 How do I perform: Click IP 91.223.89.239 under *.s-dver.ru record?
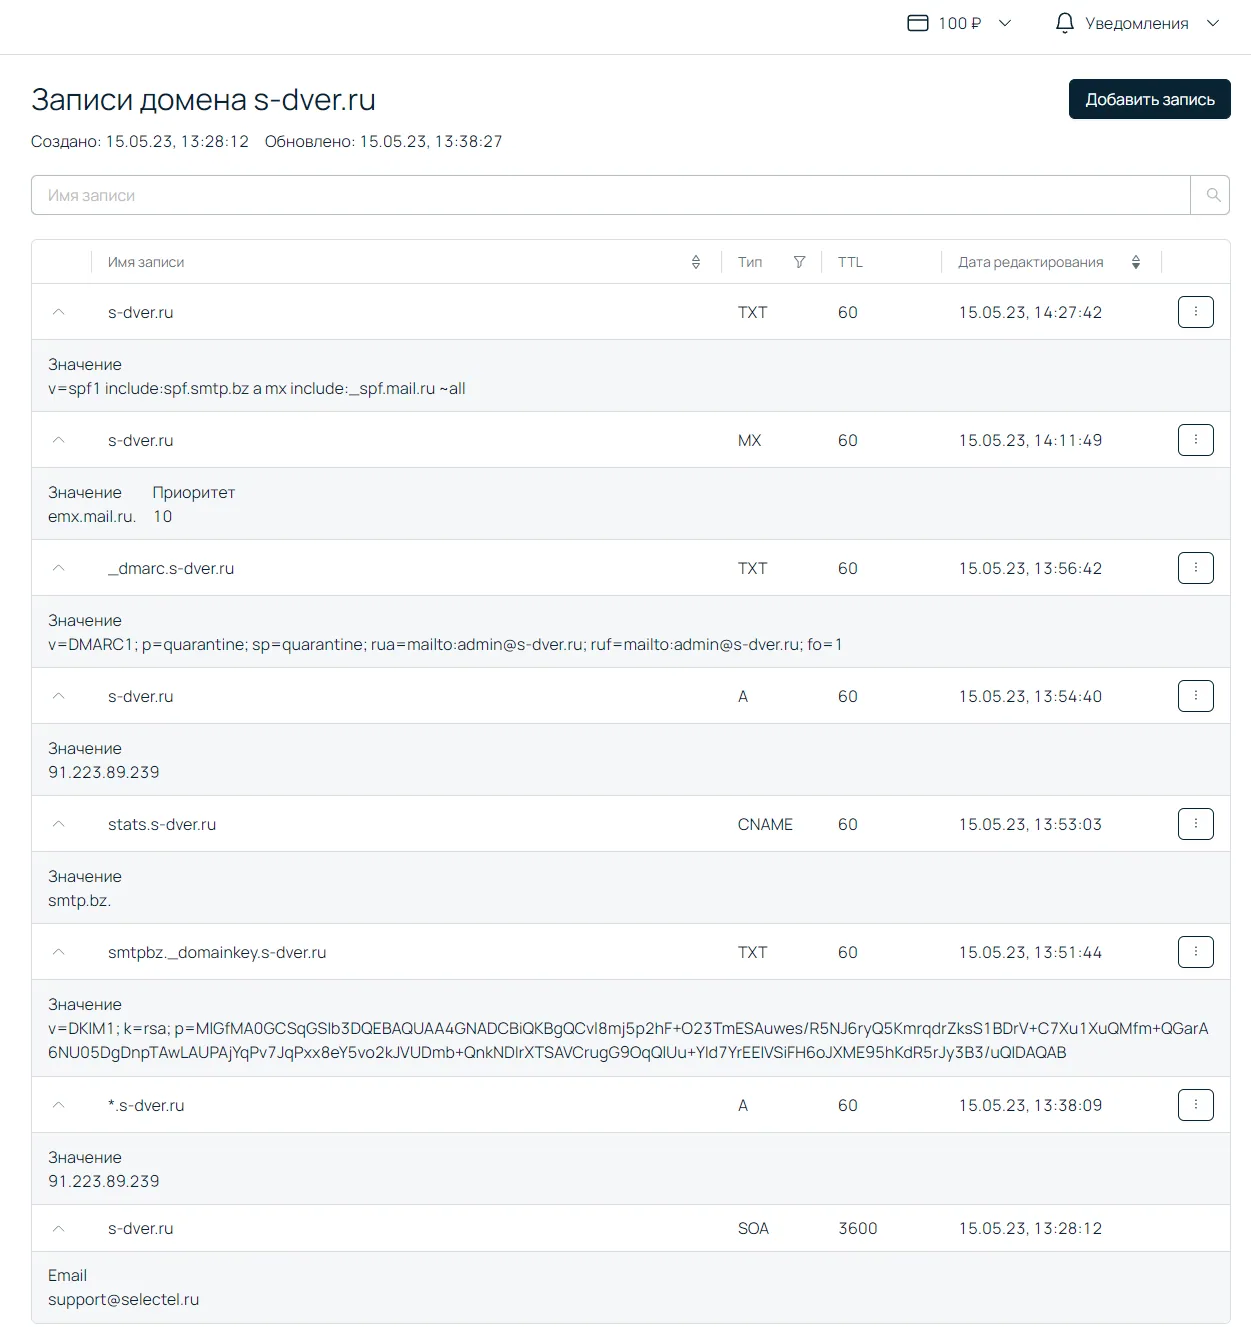pos(104,1181)
